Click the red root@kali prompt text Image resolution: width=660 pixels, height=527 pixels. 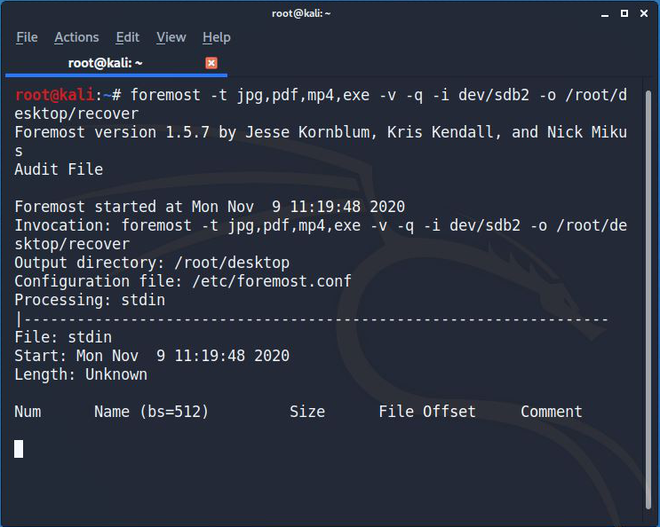[x=54, y=95]
